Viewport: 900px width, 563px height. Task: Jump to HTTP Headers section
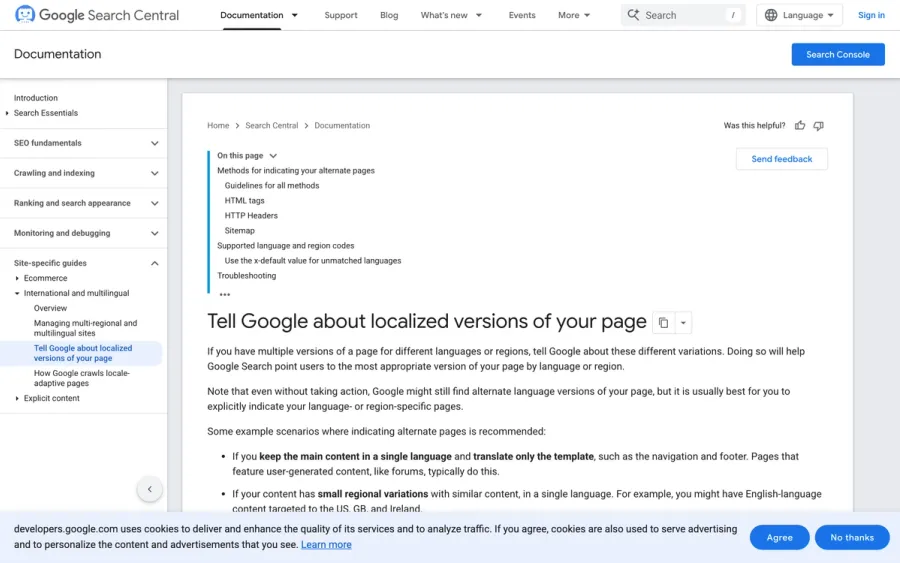click(x=251, y=215)
